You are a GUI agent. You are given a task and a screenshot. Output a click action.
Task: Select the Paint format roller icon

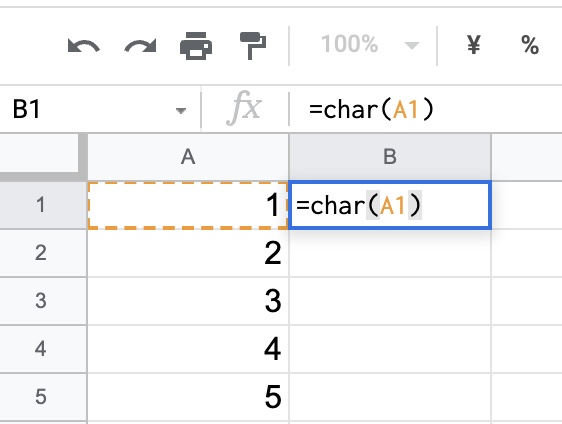click(253, 46)
